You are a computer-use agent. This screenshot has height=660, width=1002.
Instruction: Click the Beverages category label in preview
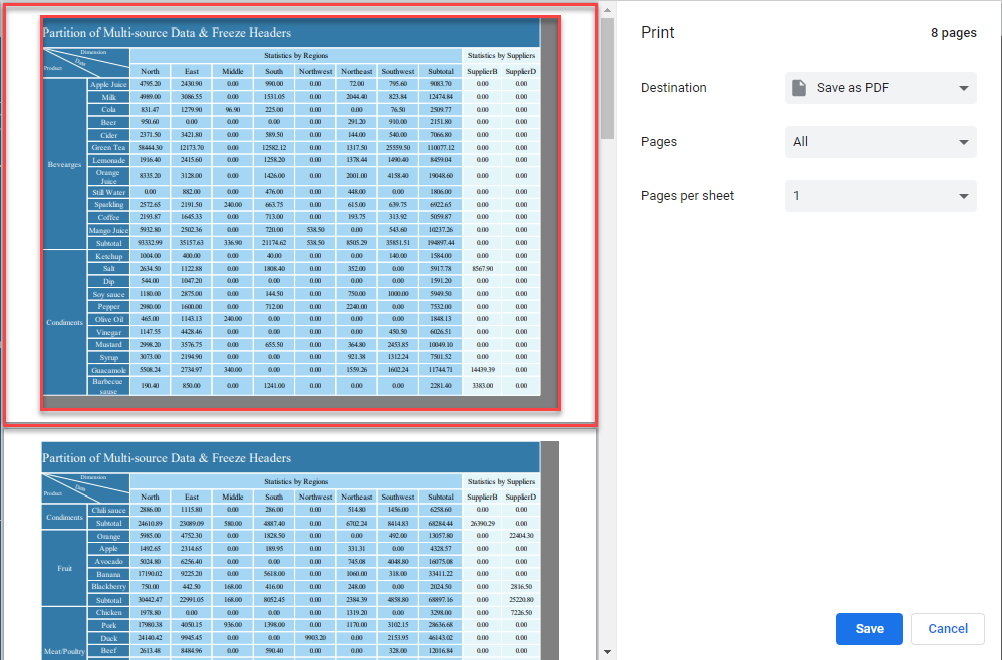click(64, 165)
